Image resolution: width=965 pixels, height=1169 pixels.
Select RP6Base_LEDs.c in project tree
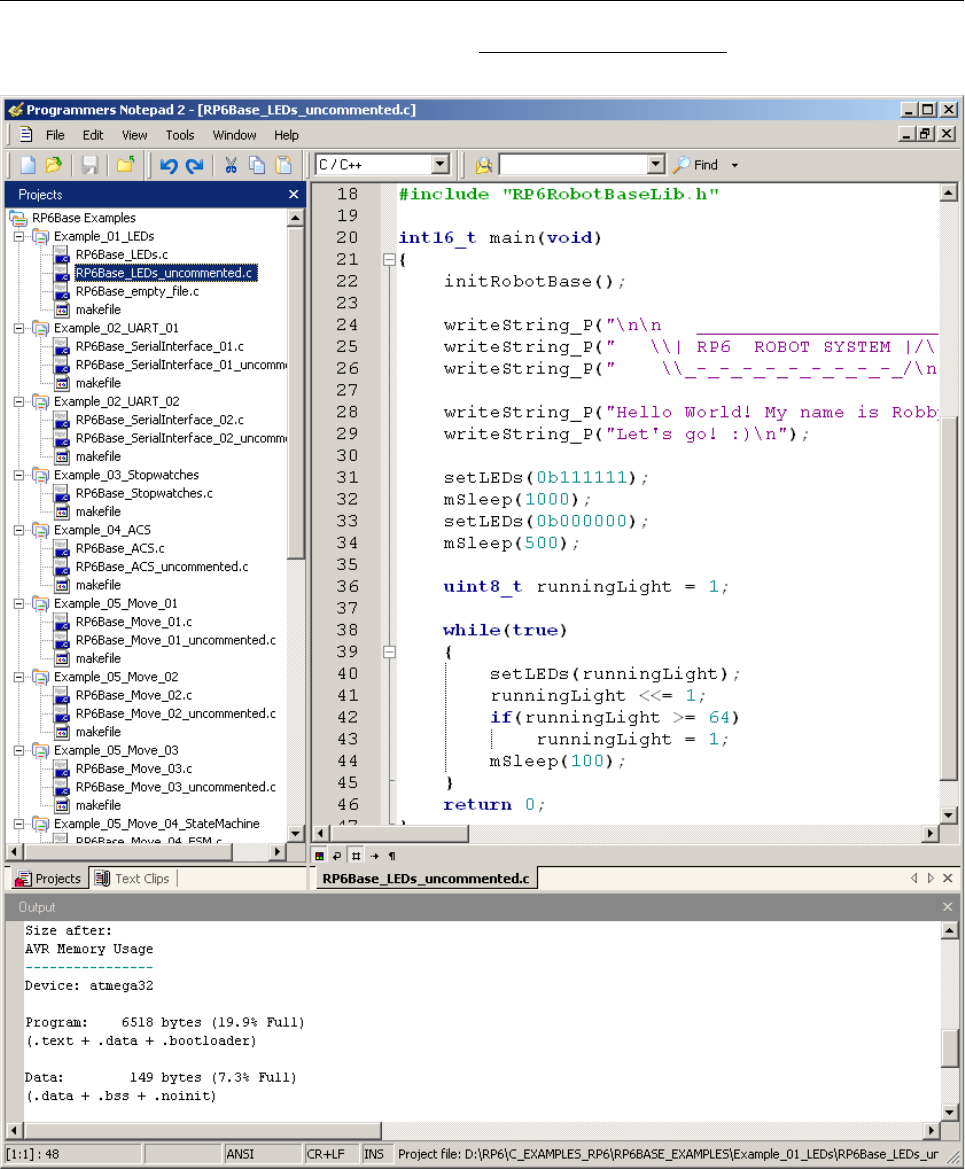[x=122, y=255]
